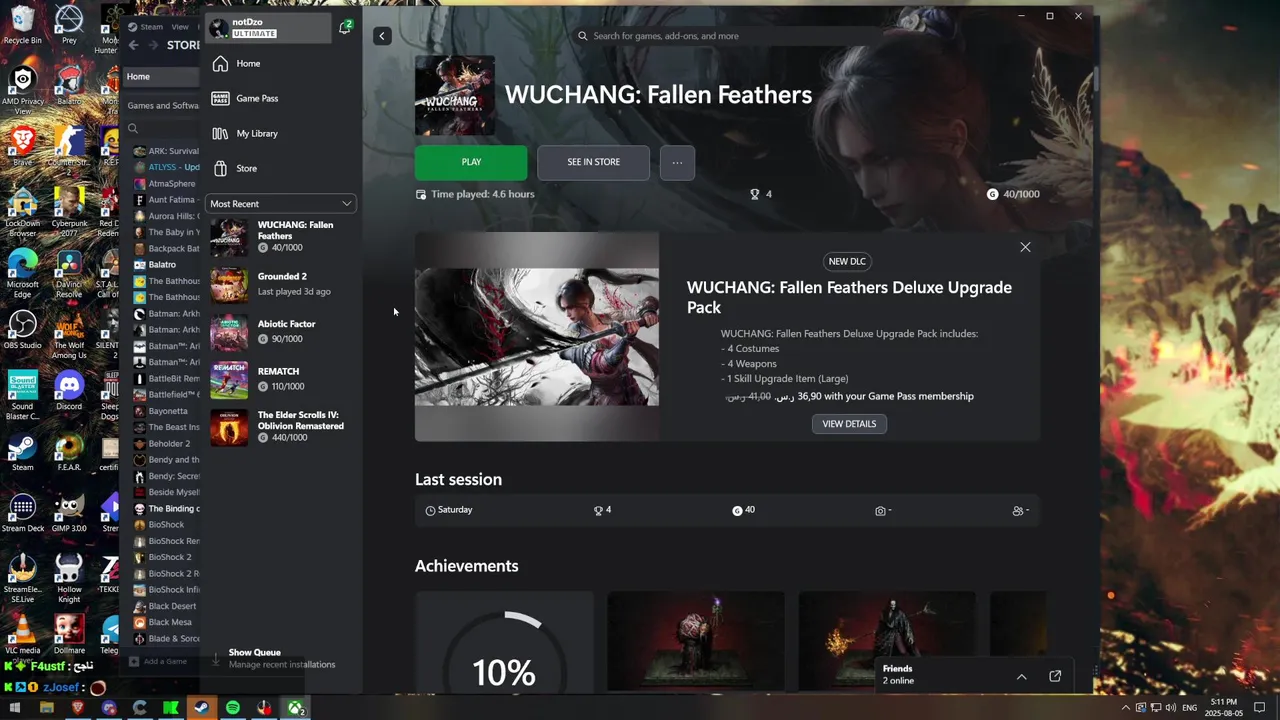Open the notDzo Ultimate profile card
Viewport: 1280px width, 720px height.
(268, 28)
